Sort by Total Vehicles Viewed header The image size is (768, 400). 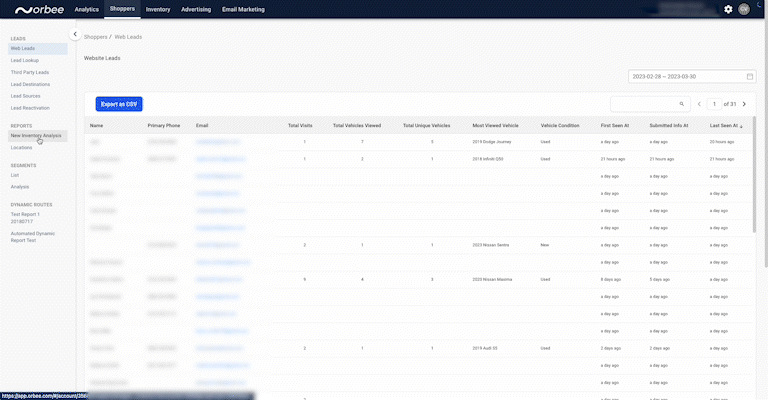pyautogui.click(x=357, y=126)
